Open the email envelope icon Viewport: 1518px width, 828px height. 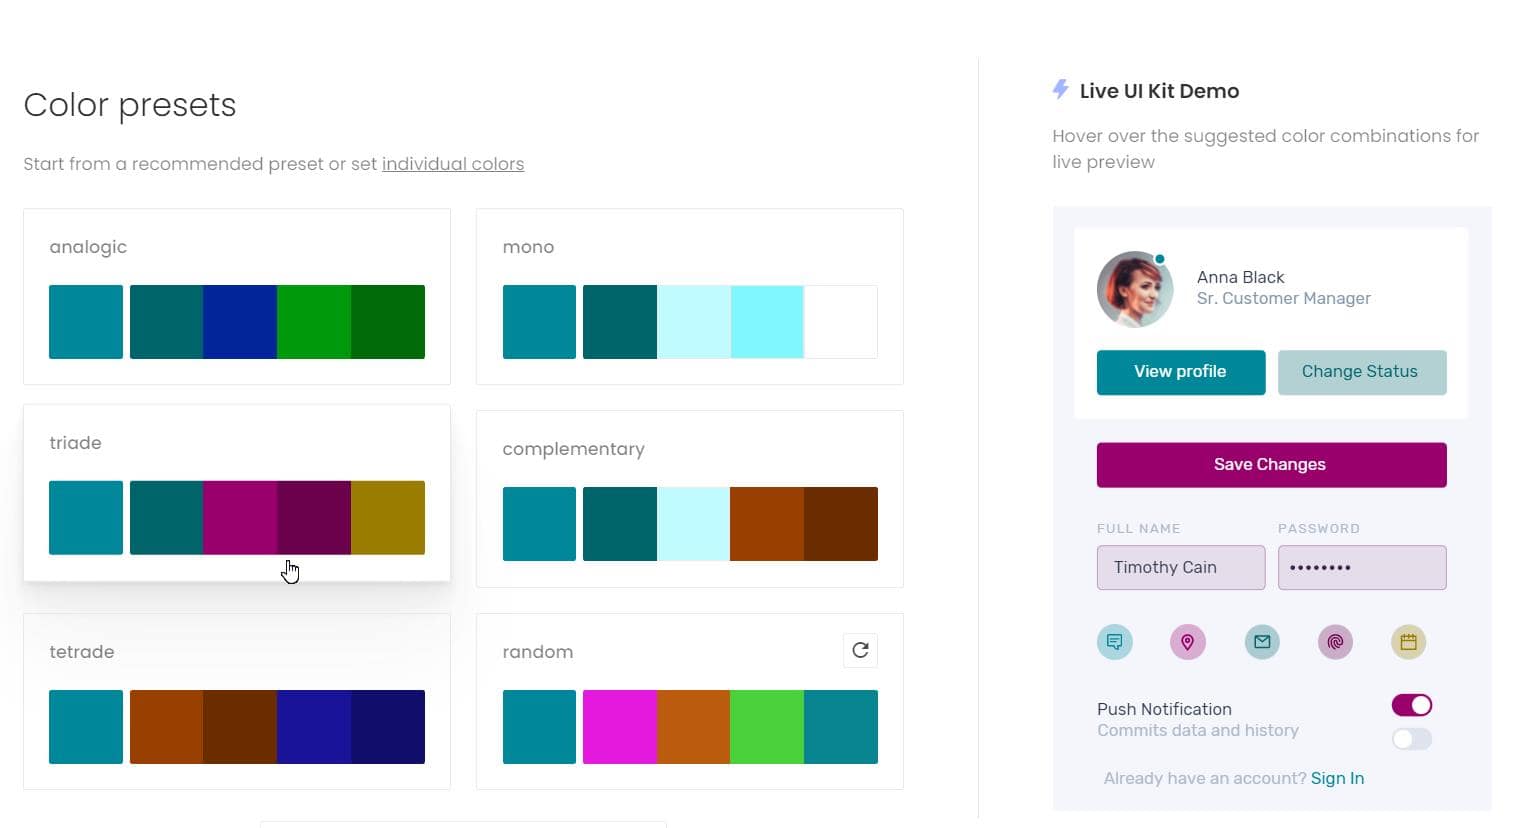pyautogui.click(x=1261, y=642)
